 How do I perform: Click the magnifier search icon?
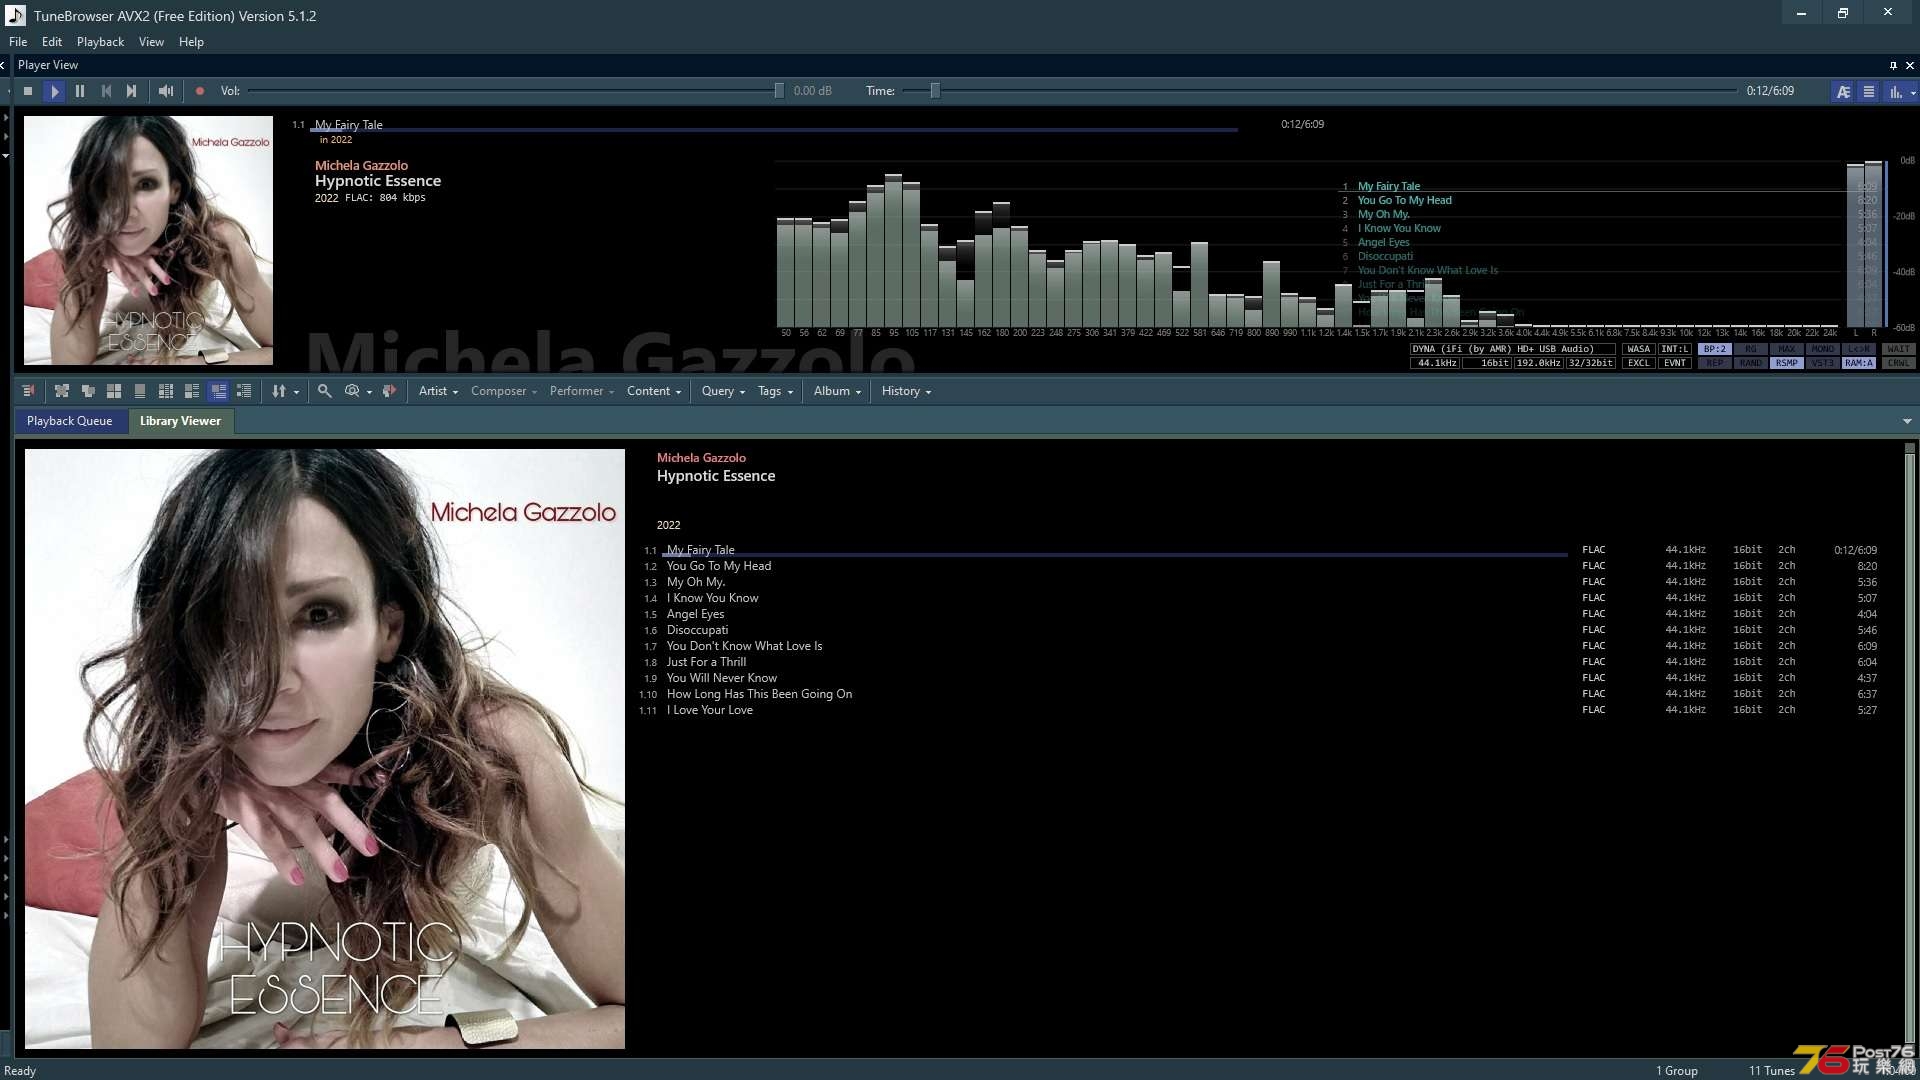324,391
